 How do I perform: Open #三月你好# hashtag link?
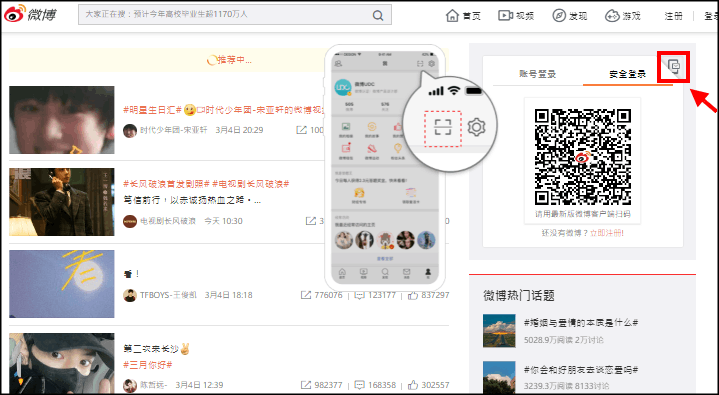tap(148, 365)
